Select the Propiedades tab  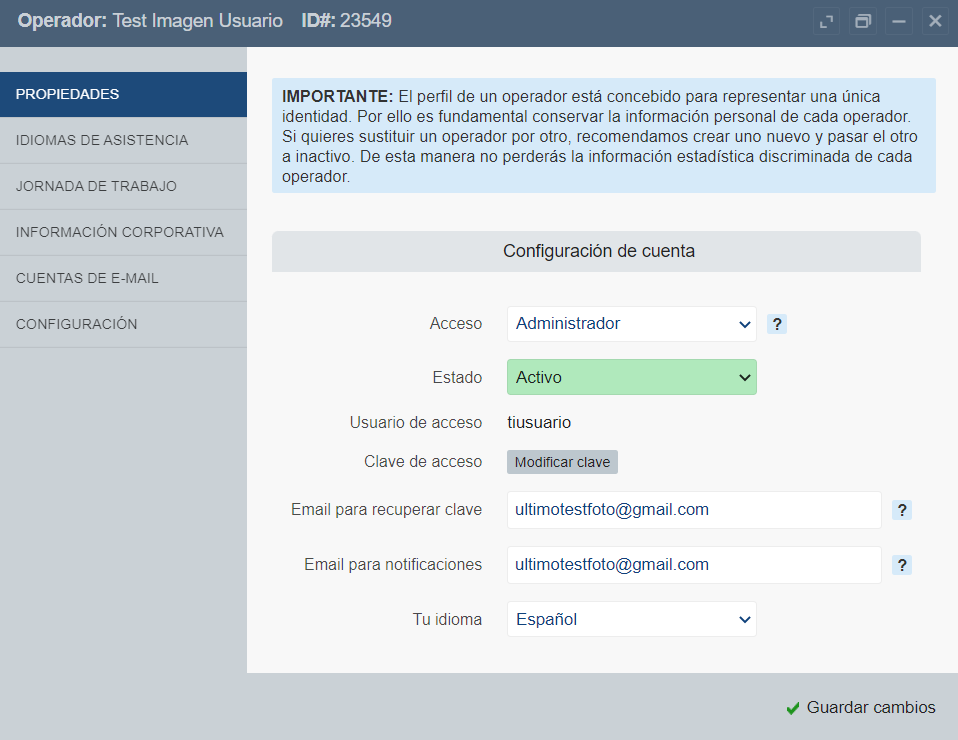(x=123, y=94)
